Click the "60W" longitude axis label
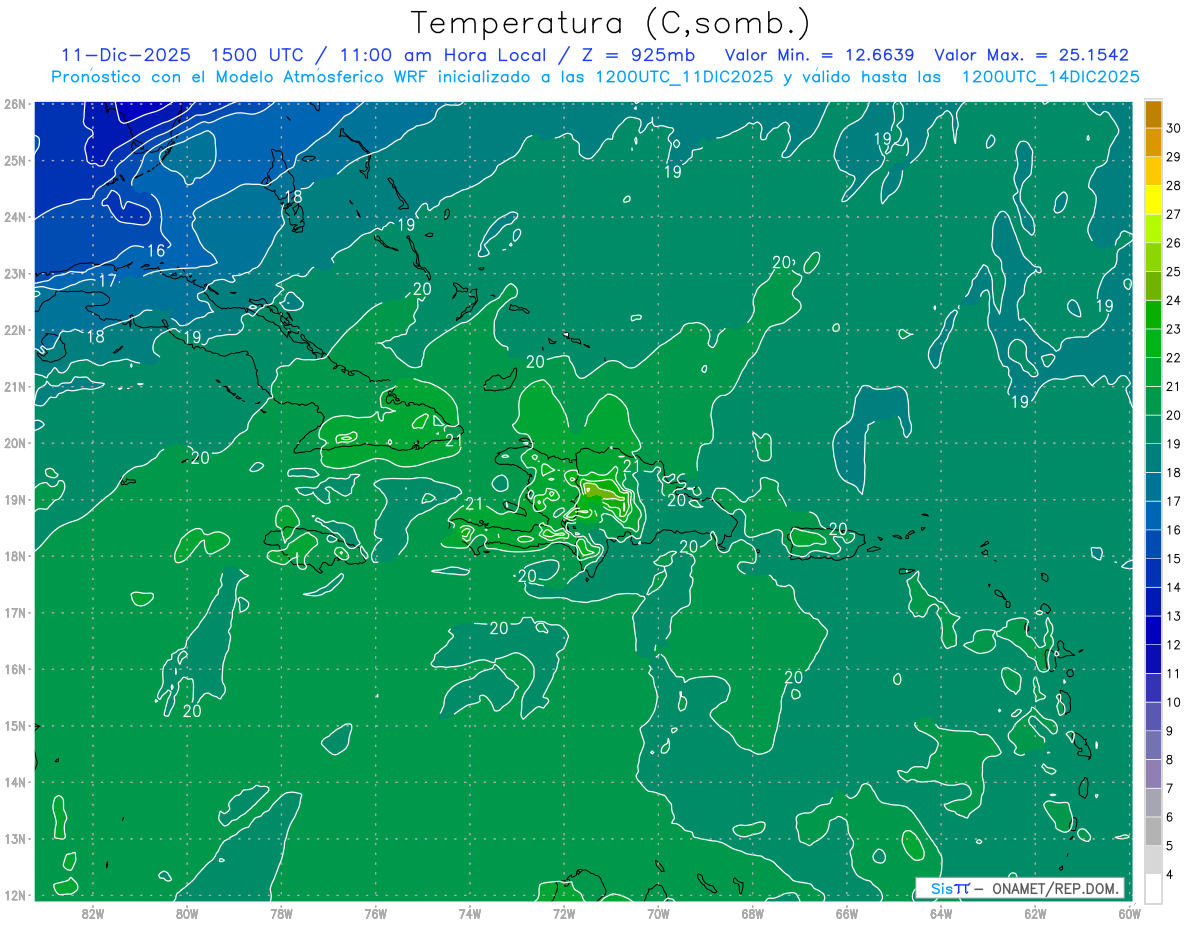 [1129, 912]
